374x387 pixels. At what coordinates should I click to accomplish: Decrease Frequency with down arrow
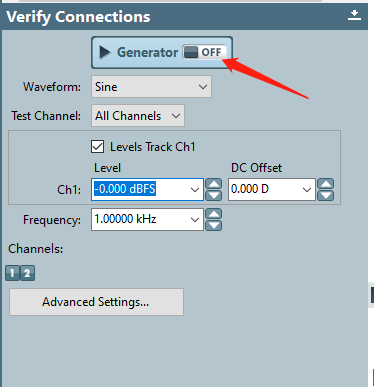point(214,225)
